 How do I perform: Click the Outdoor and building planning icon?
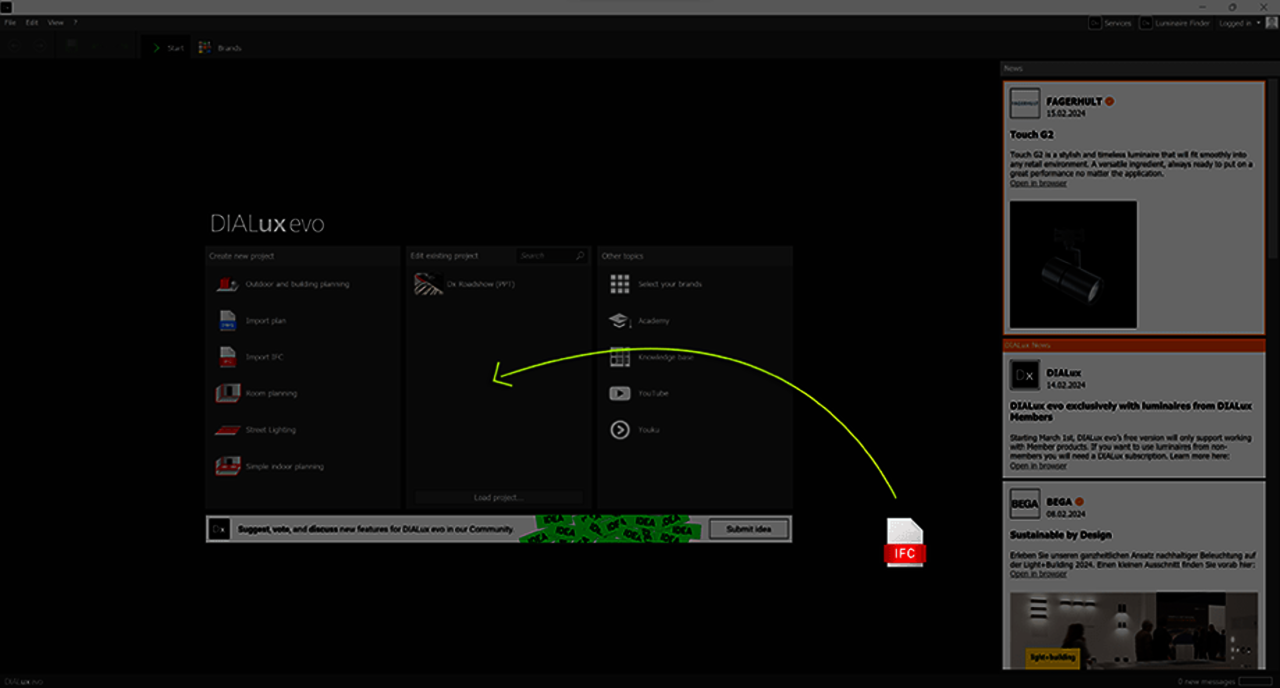pos(227,285)
